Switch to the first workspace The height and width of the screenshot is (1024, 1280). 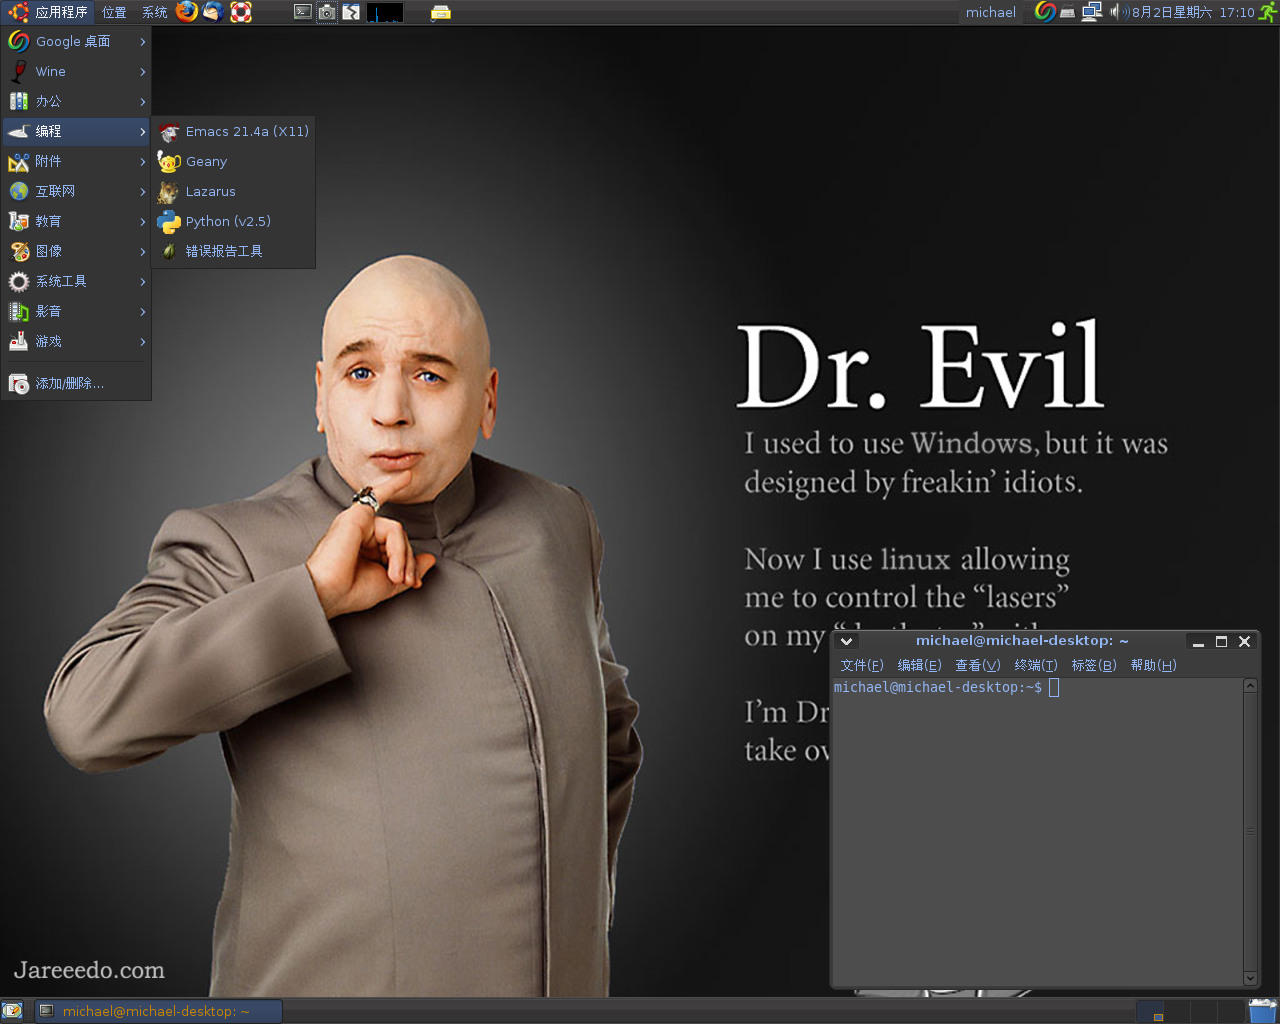[x=1150, y=1011]
